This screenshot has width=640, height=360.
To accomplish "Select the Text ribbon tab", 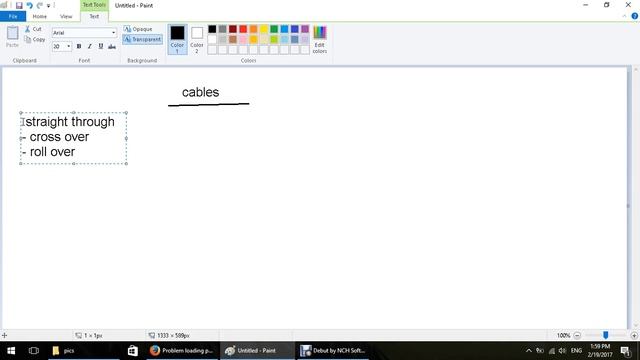I will pos(94,16).
